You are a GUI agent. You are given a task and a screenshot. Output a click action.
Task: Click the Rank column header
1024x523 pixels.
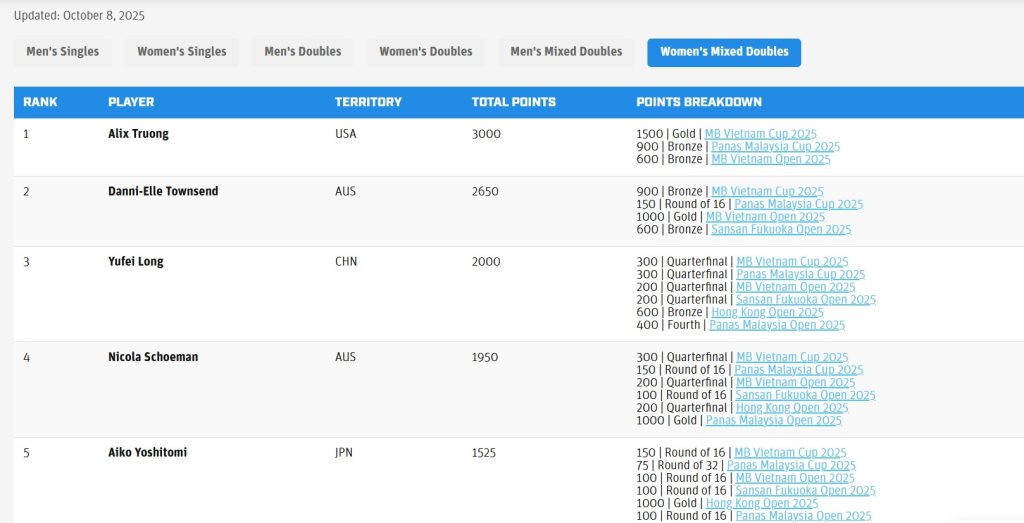point(40,102)
